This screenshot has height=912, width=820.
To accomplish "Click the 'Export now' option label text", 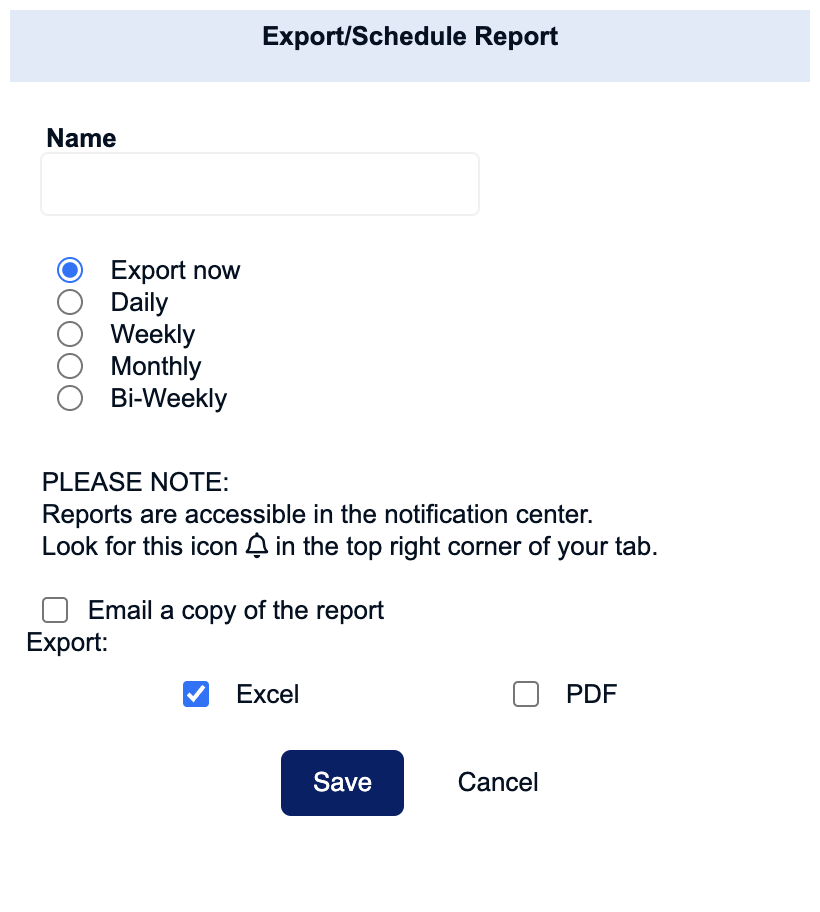I will tap(175, 270).
